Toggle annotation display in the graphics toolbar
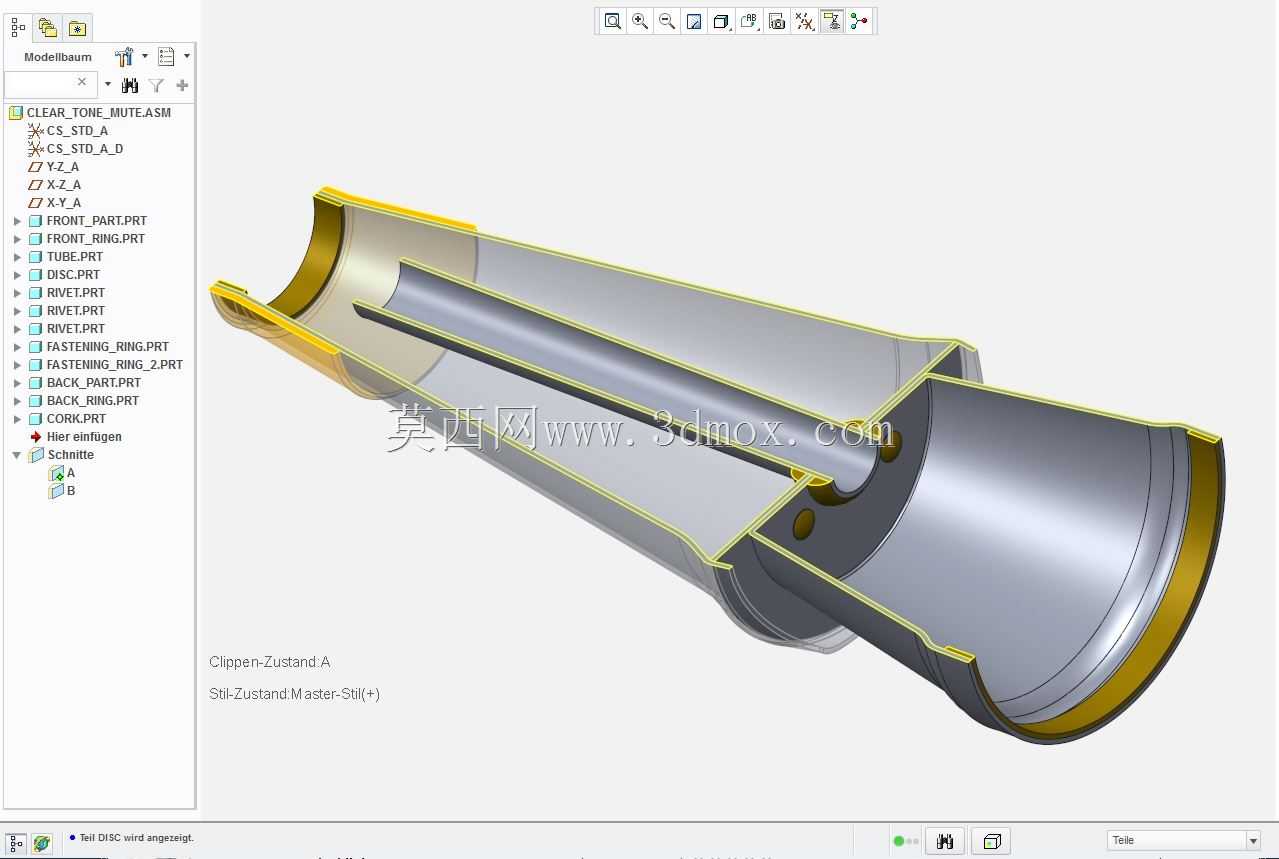The image size is (1279, 859). pyautogui.click(x=831, y=21)
